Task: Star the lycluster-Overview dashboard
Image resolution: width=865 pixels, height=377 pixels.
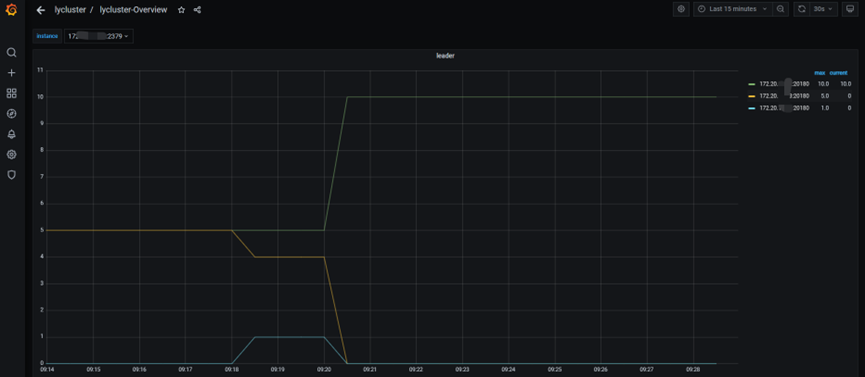Action: coord(181,10)
